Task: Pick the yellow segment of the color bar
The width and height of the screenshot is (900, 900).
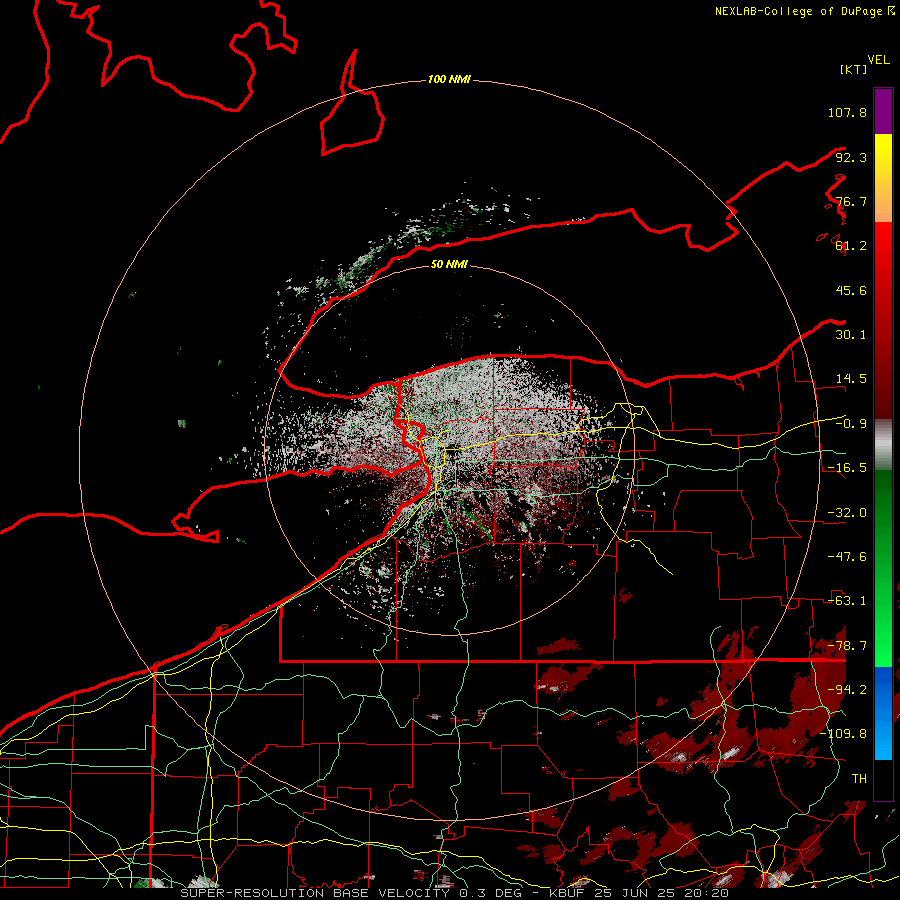Action: coord(883,178)
